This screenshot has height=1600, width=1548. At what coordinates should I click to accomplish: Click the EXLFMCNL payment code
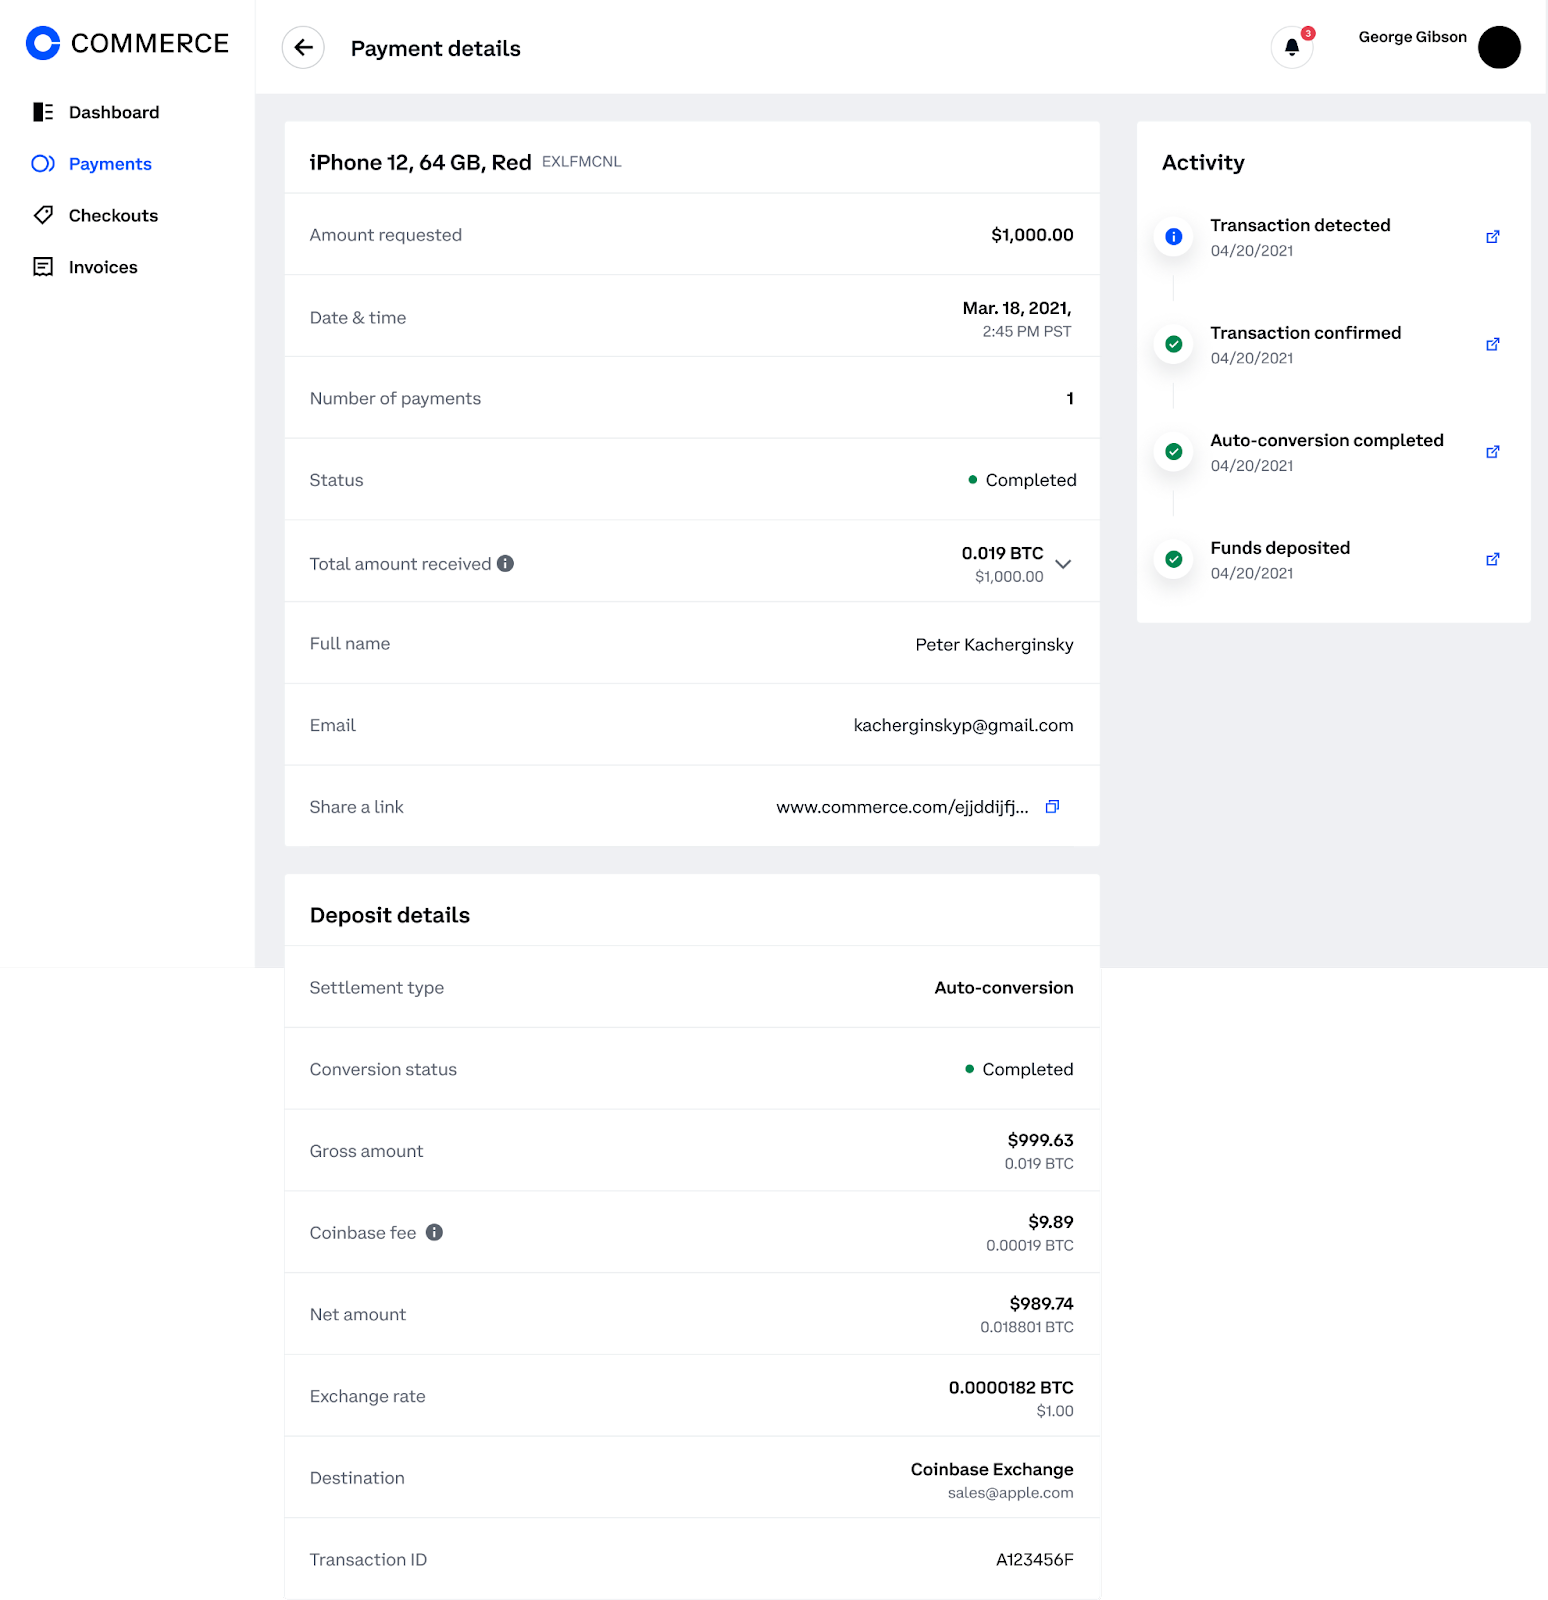581,162
